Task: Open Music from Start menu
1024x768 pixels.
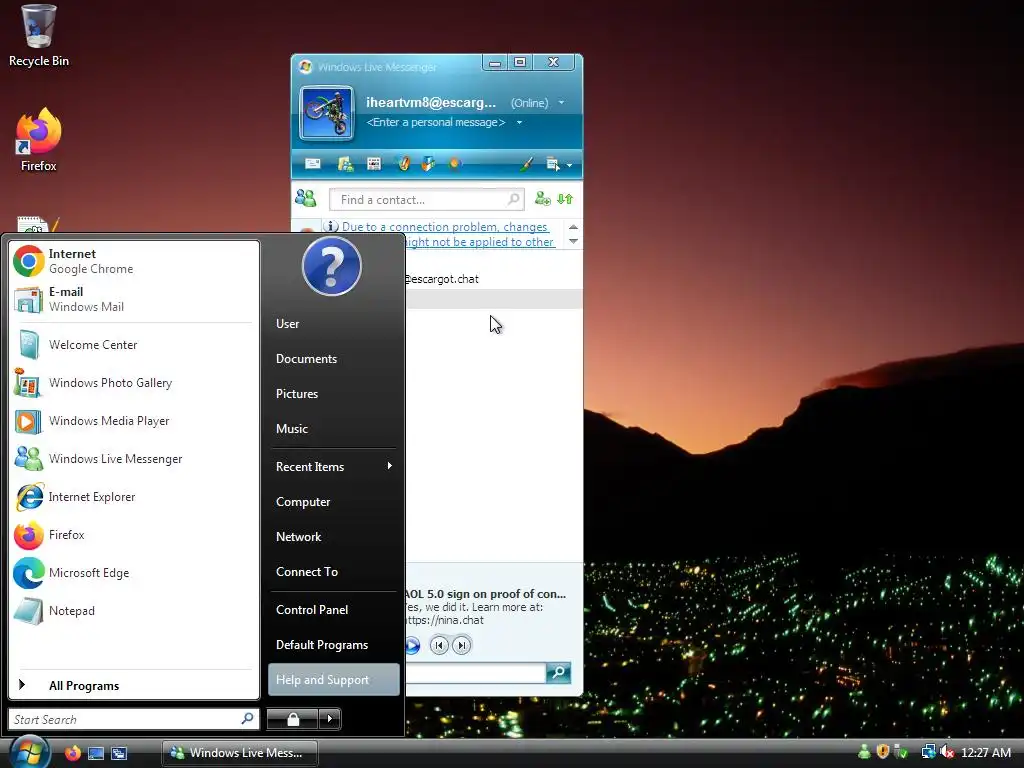Action: [x=333, y=428]
